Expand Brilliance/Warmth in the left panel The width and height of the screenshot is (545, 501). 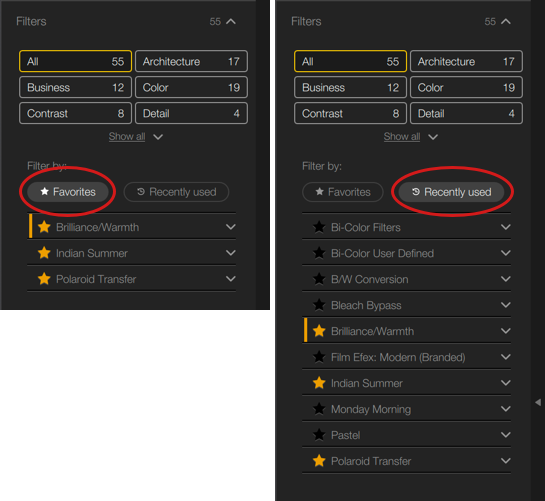tap(231, 227)
